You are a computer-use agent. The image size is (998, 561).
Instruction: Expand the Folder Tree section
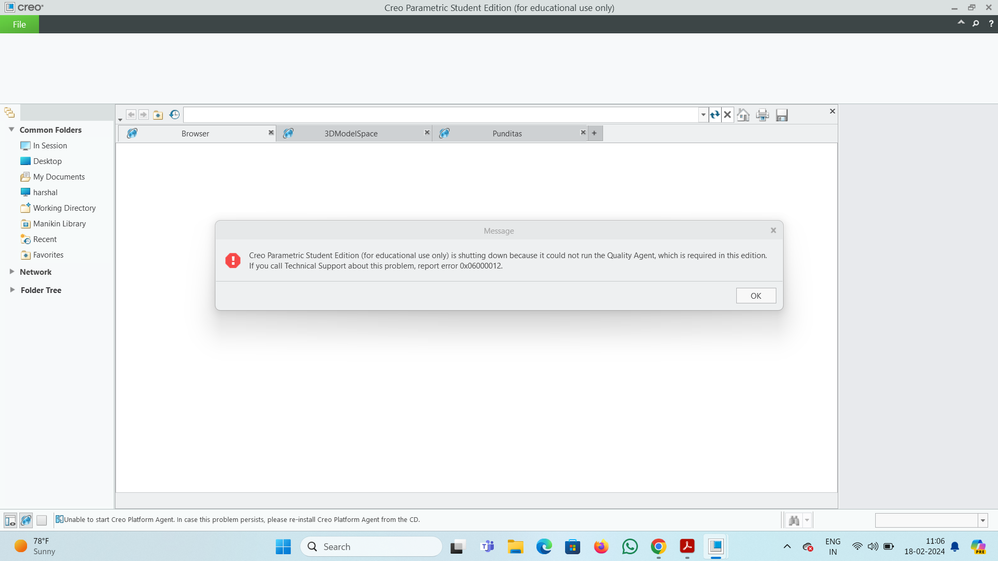click(11, 290)
